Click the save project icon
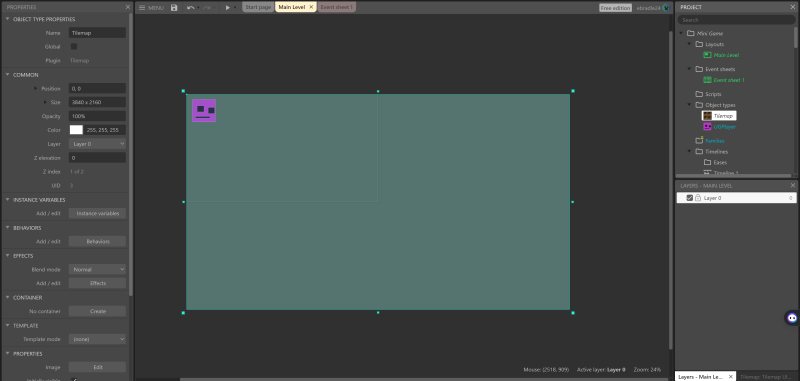Viewport: 800px width, 381px height. [174, 8]
